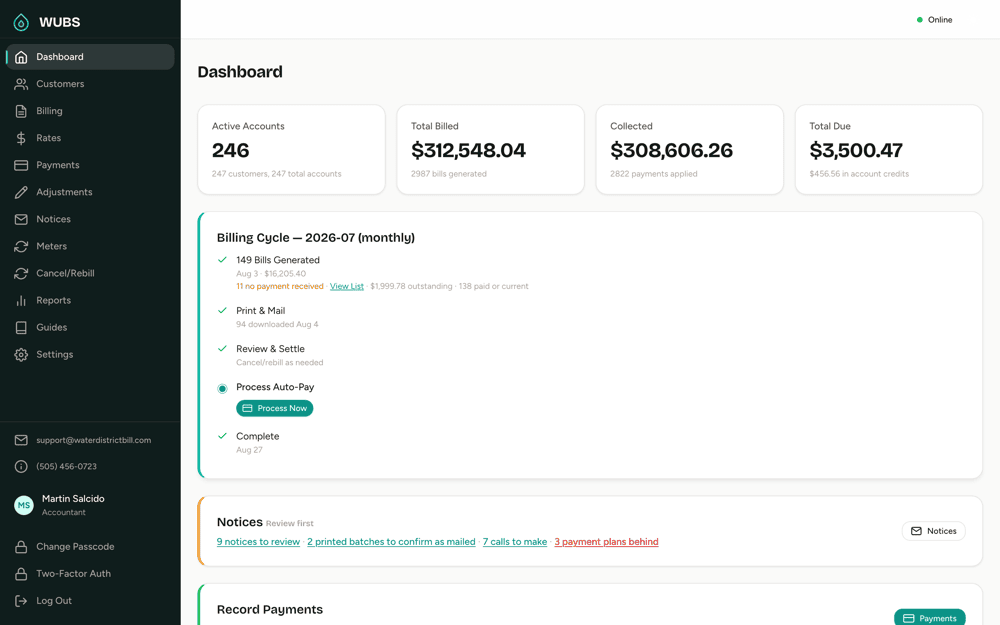Image resolution: width=1000 pixels, height=625 pixels.
Task: Open the Reports page
Action: pyautogui.click(x=90, y=300)
